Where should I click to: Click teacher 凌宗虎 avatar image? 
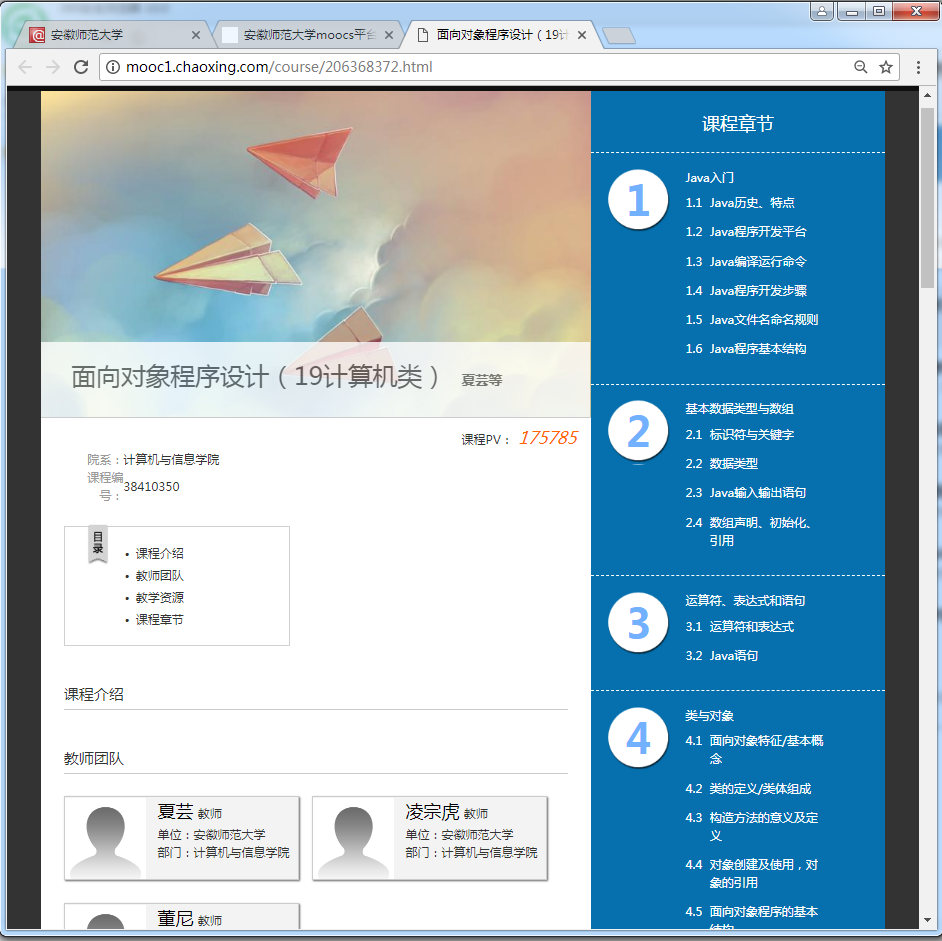[354, 839]
